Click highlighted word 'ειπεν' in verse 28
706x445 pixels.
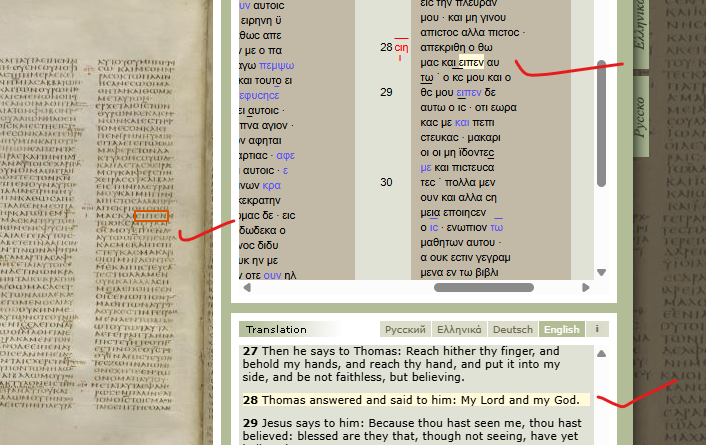tap(471, 62)
